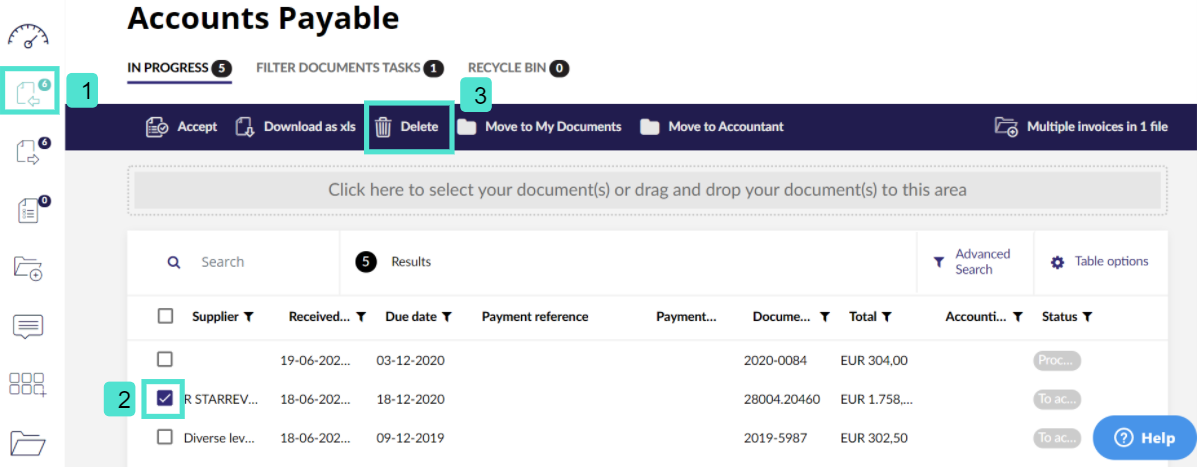
Task: Click the Help button
Action: (1145, 437)
